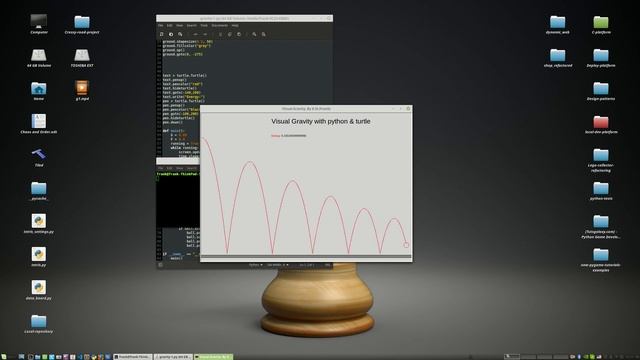Click the Ln/Col indicator in editor status bar
Image resolution: width=640 pixels, height=360 pixels.
[x=307, y=265]
